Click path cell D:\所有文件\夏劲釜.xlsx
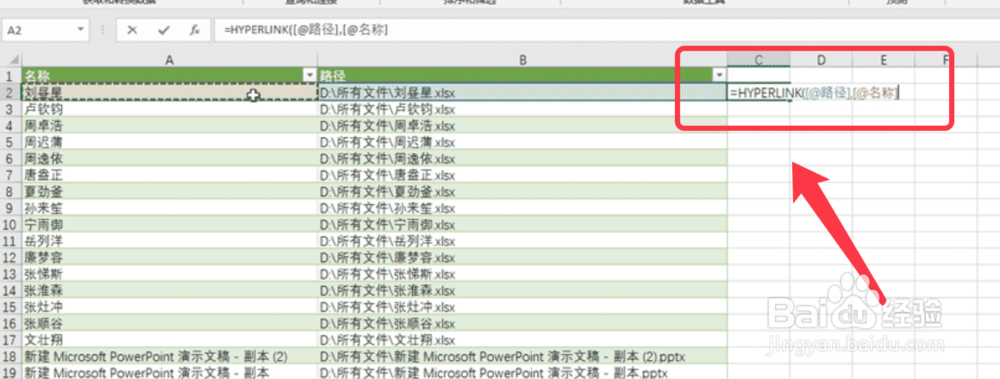Image resolution: width=1000 pixels, height=379 pixels. 522,191
